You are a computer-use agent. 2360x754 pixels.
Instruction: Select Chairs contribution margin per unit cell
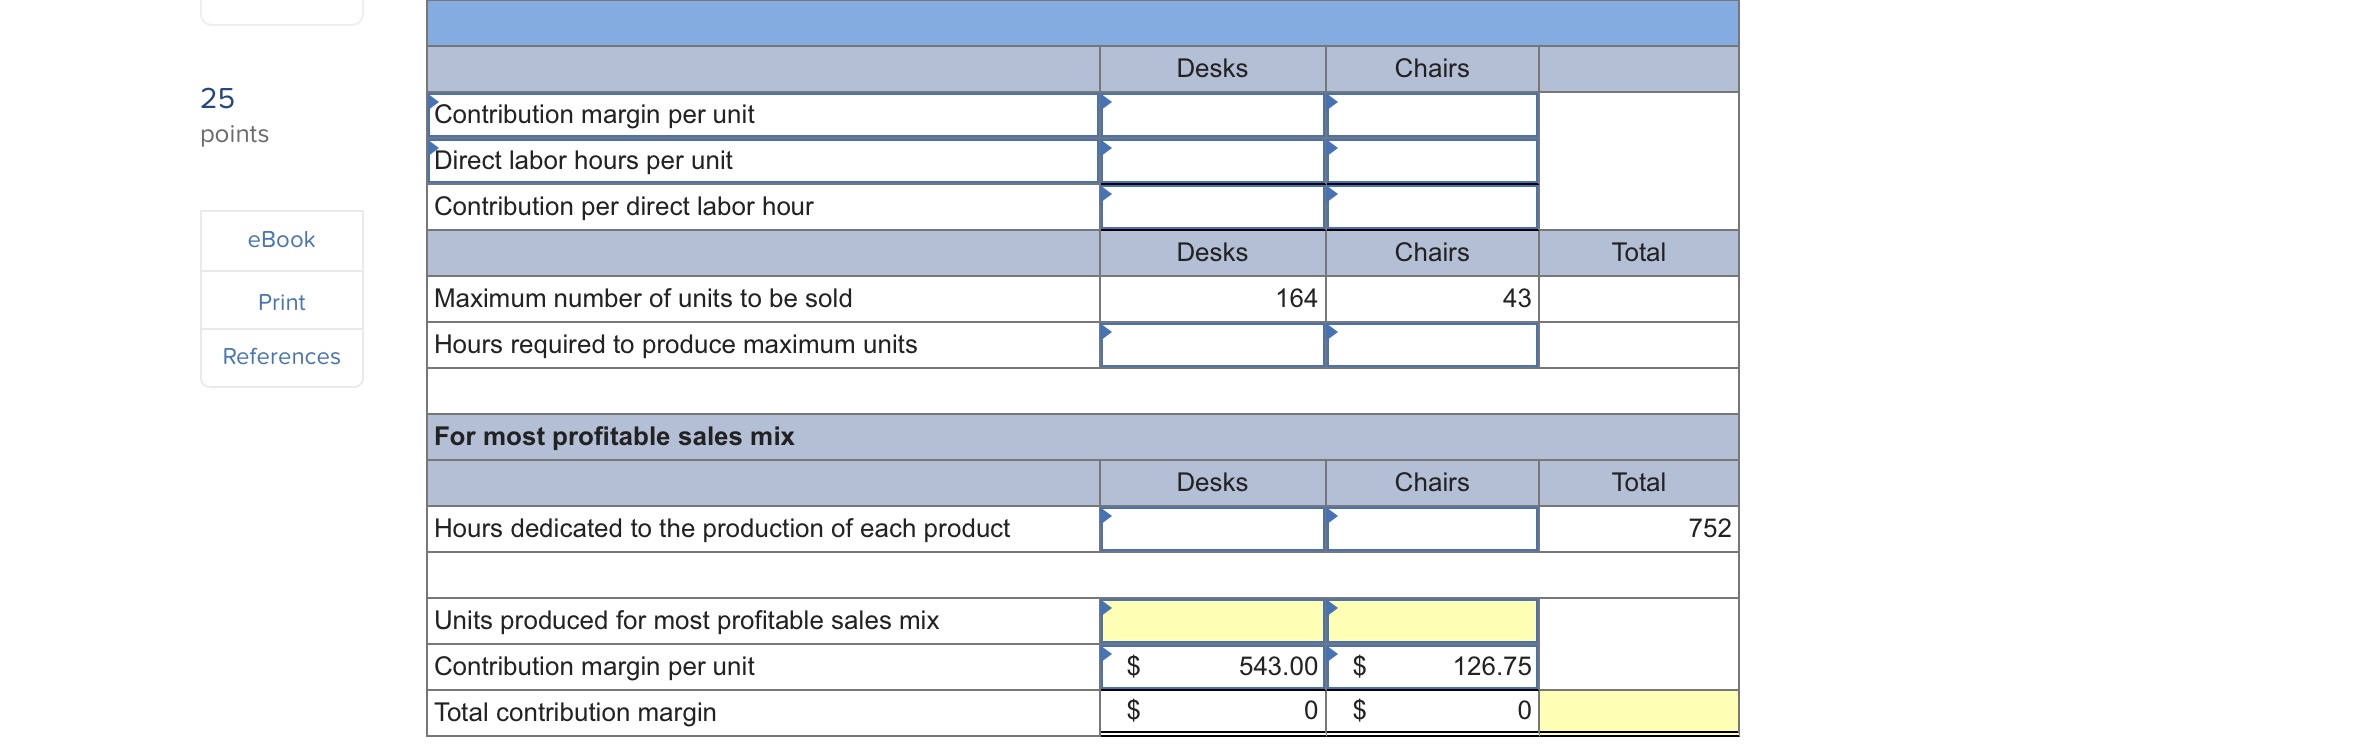click(x=1432, y=115)
